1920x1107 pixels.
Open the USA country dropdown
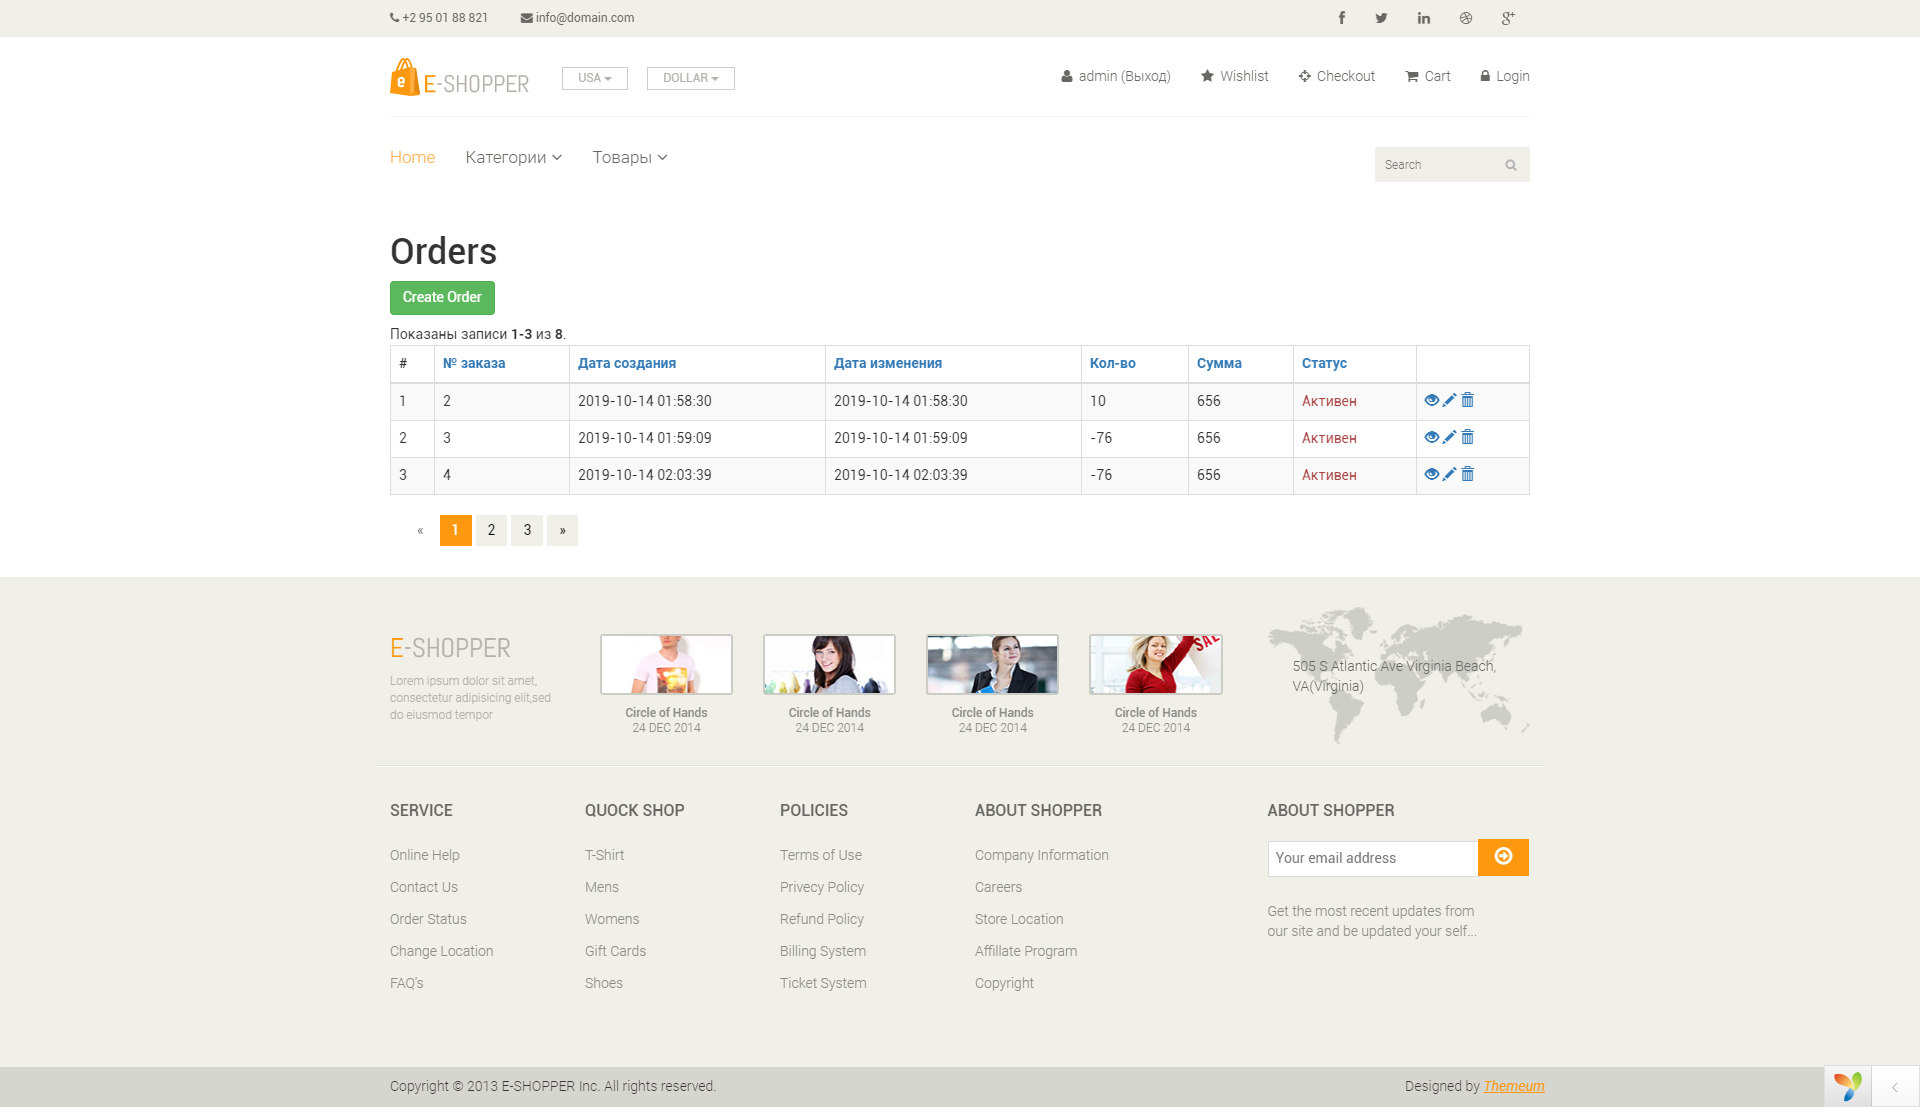coord(594,78)
